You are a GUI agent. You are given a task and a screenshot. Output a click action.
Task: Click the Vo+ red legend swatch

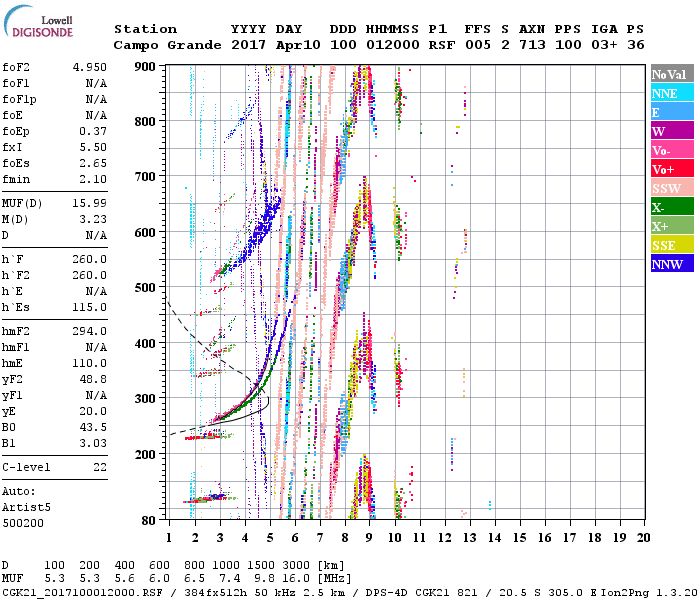point(669,169)
